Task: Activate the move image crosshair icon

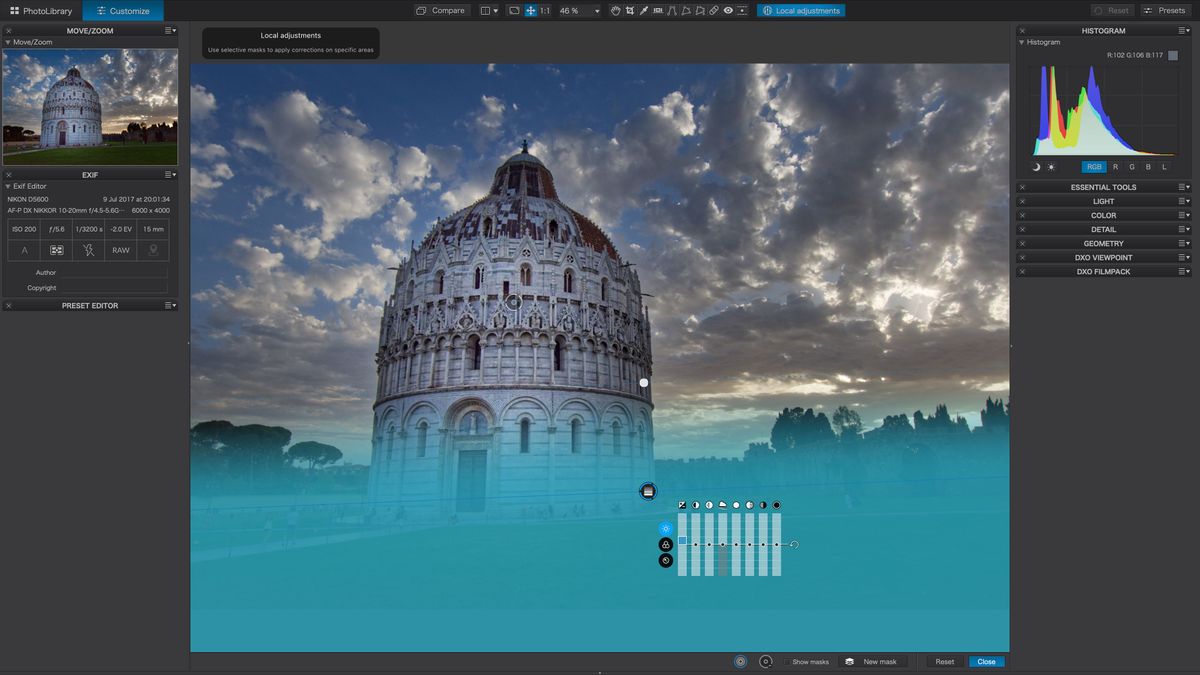Action: click(x=531, y=10)
